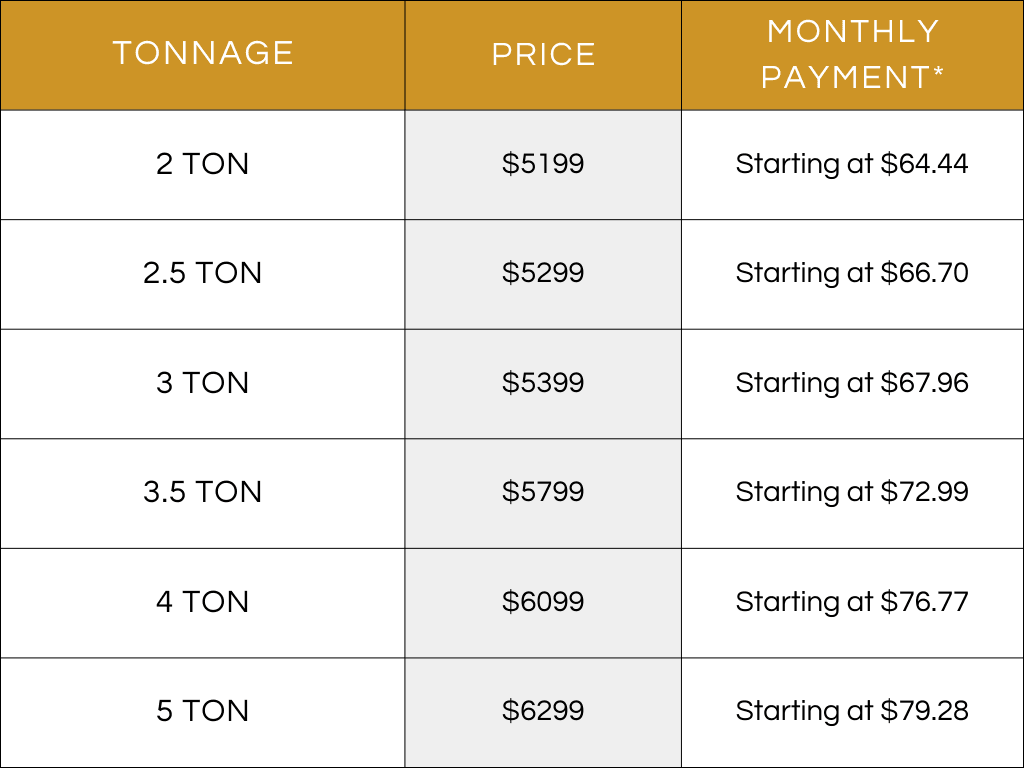The width and height of the screenshot is (1024, 768).
Task: Click the $5299 price cell
Action: [x=543, y=273]
